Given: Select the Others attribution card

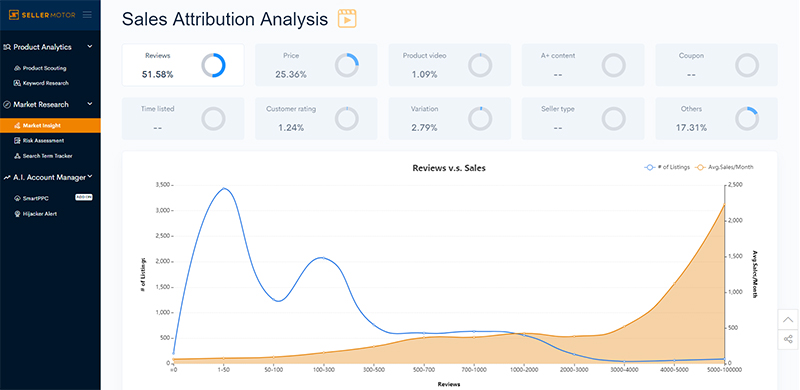Looking at the screenshot, I should tap(716, 118).
